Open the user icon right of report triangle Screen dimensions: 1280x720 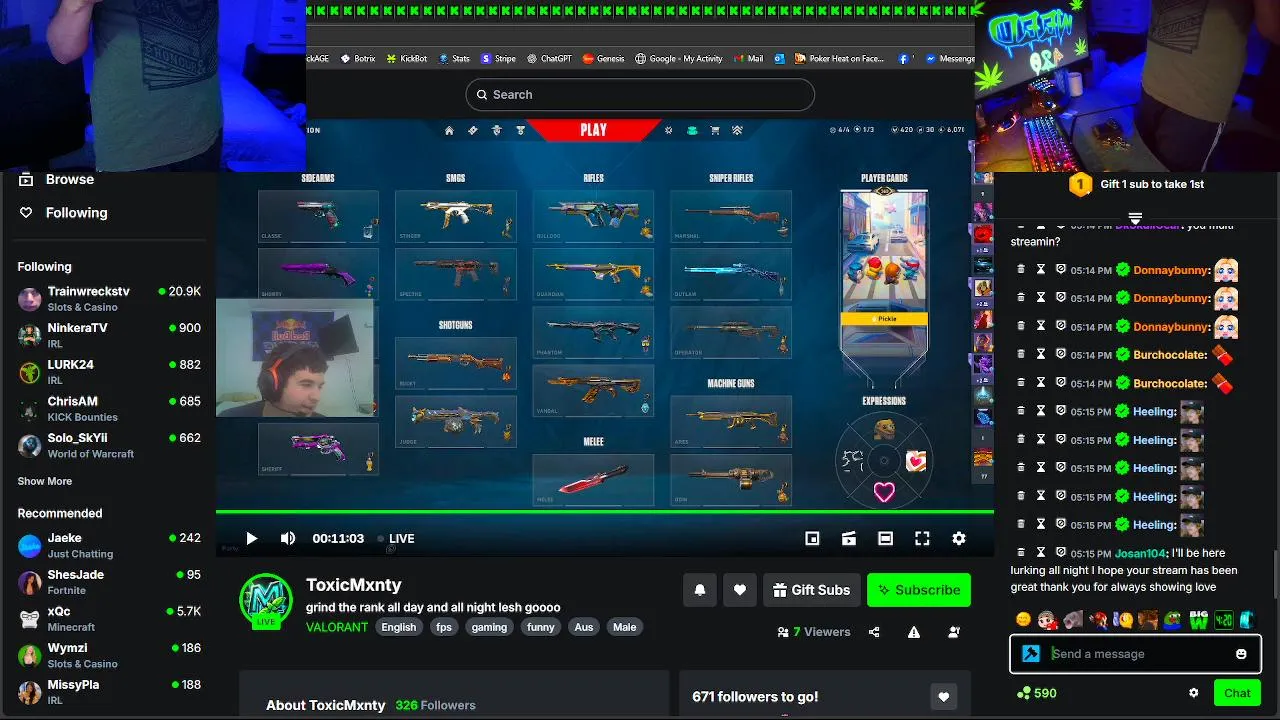(x=954, y=632)
